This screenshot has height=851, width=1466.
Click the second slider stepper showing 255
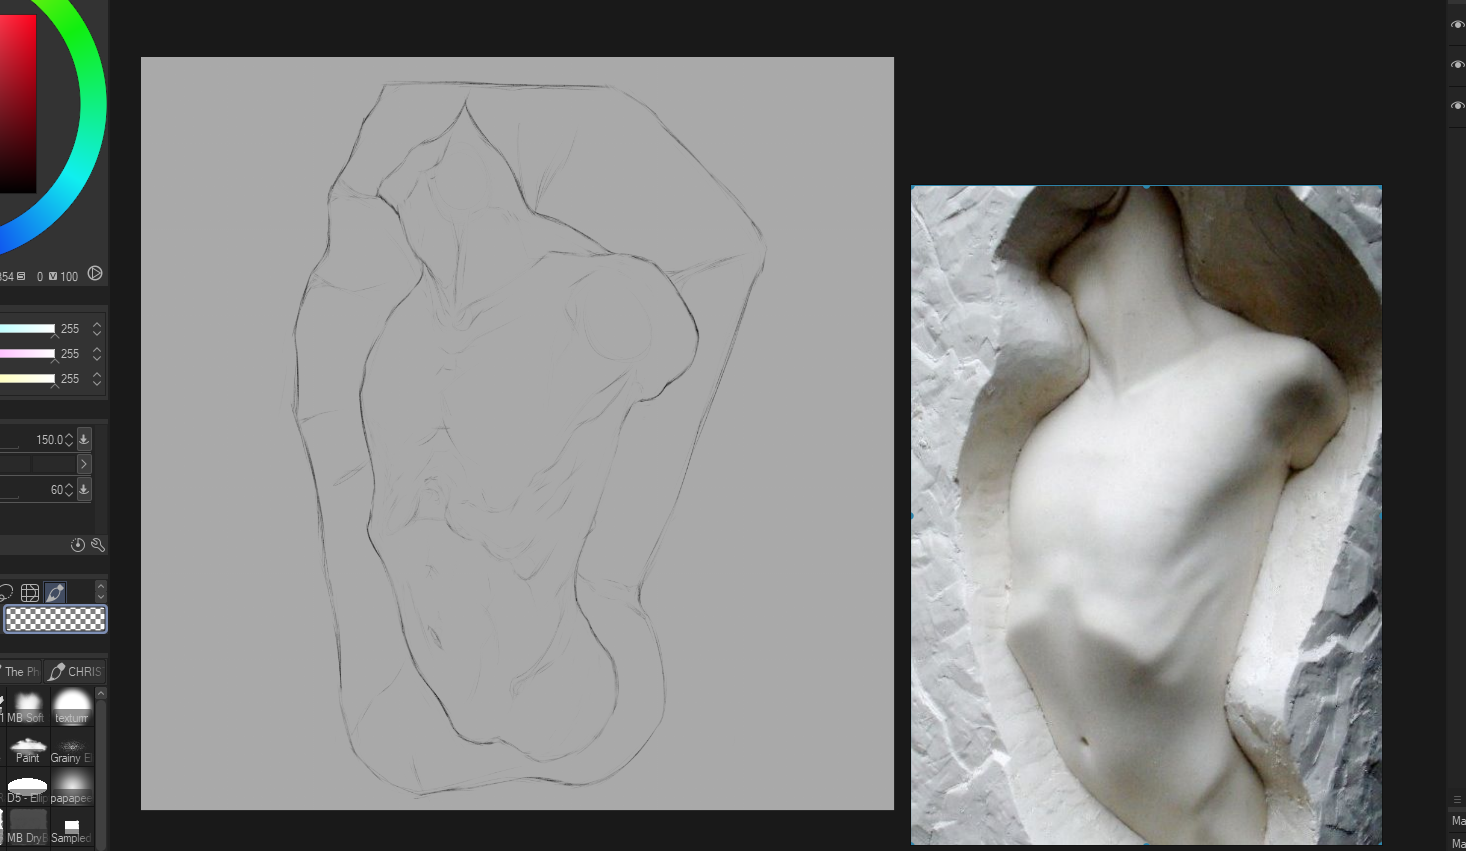pos(97,353)
